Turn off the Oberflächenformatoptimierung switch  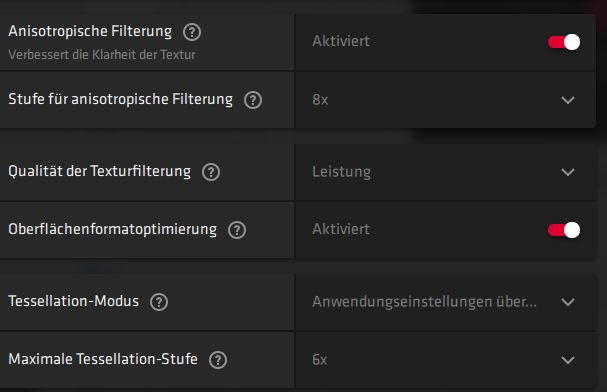coord(564,230)
